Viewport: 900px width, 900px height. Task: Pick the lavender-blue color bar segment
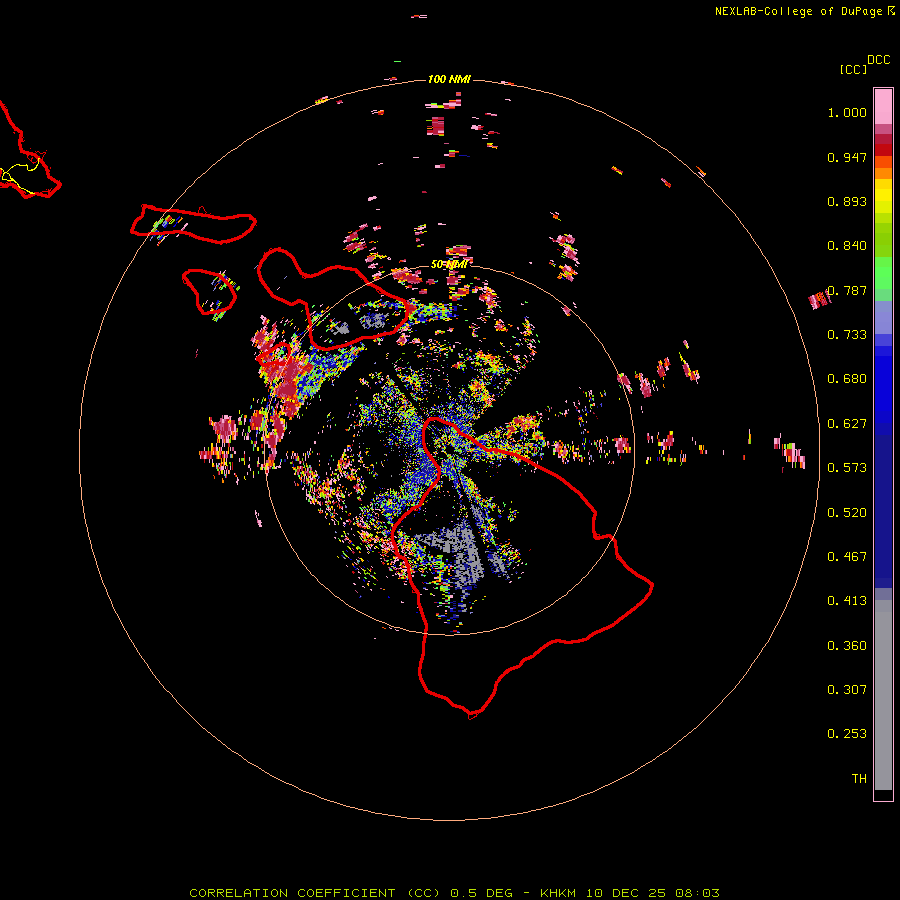(x=883, y=317)
